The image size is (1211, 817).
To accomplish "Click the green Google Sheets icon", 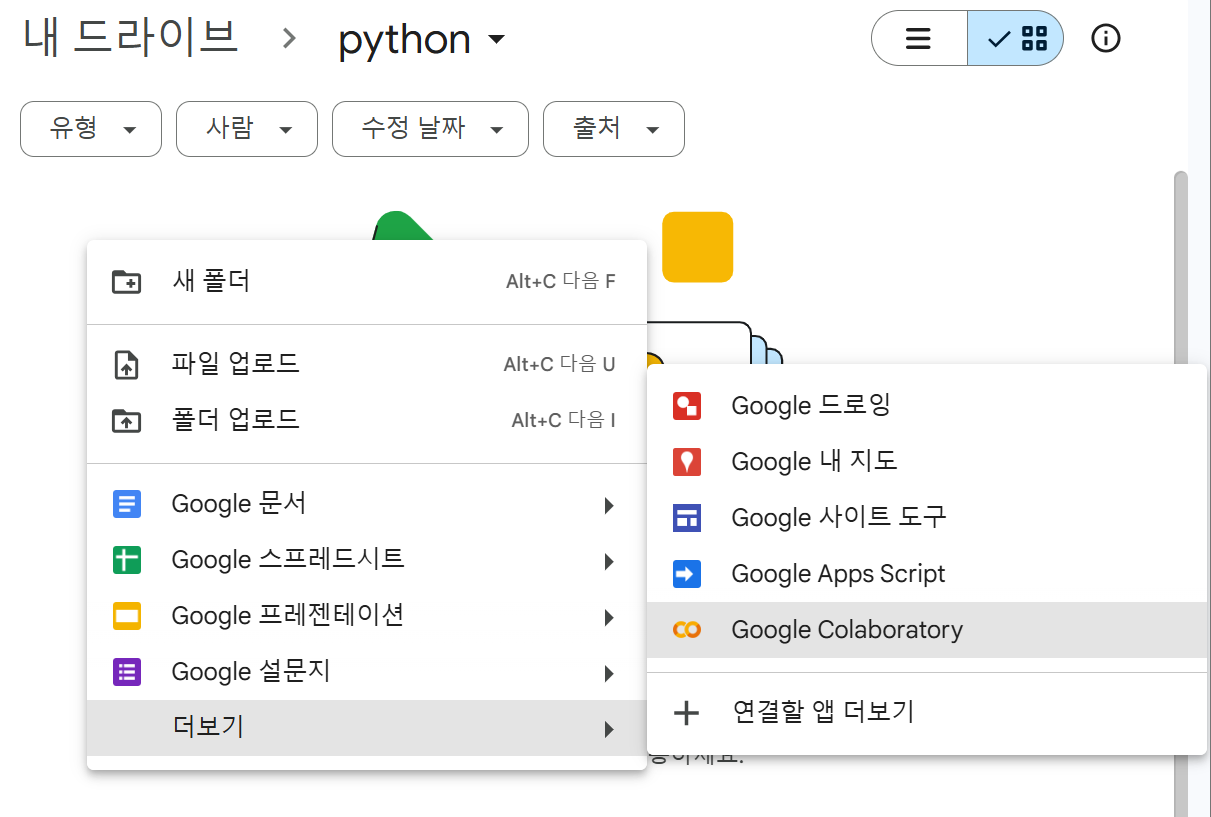I will [x=127, y=560].
